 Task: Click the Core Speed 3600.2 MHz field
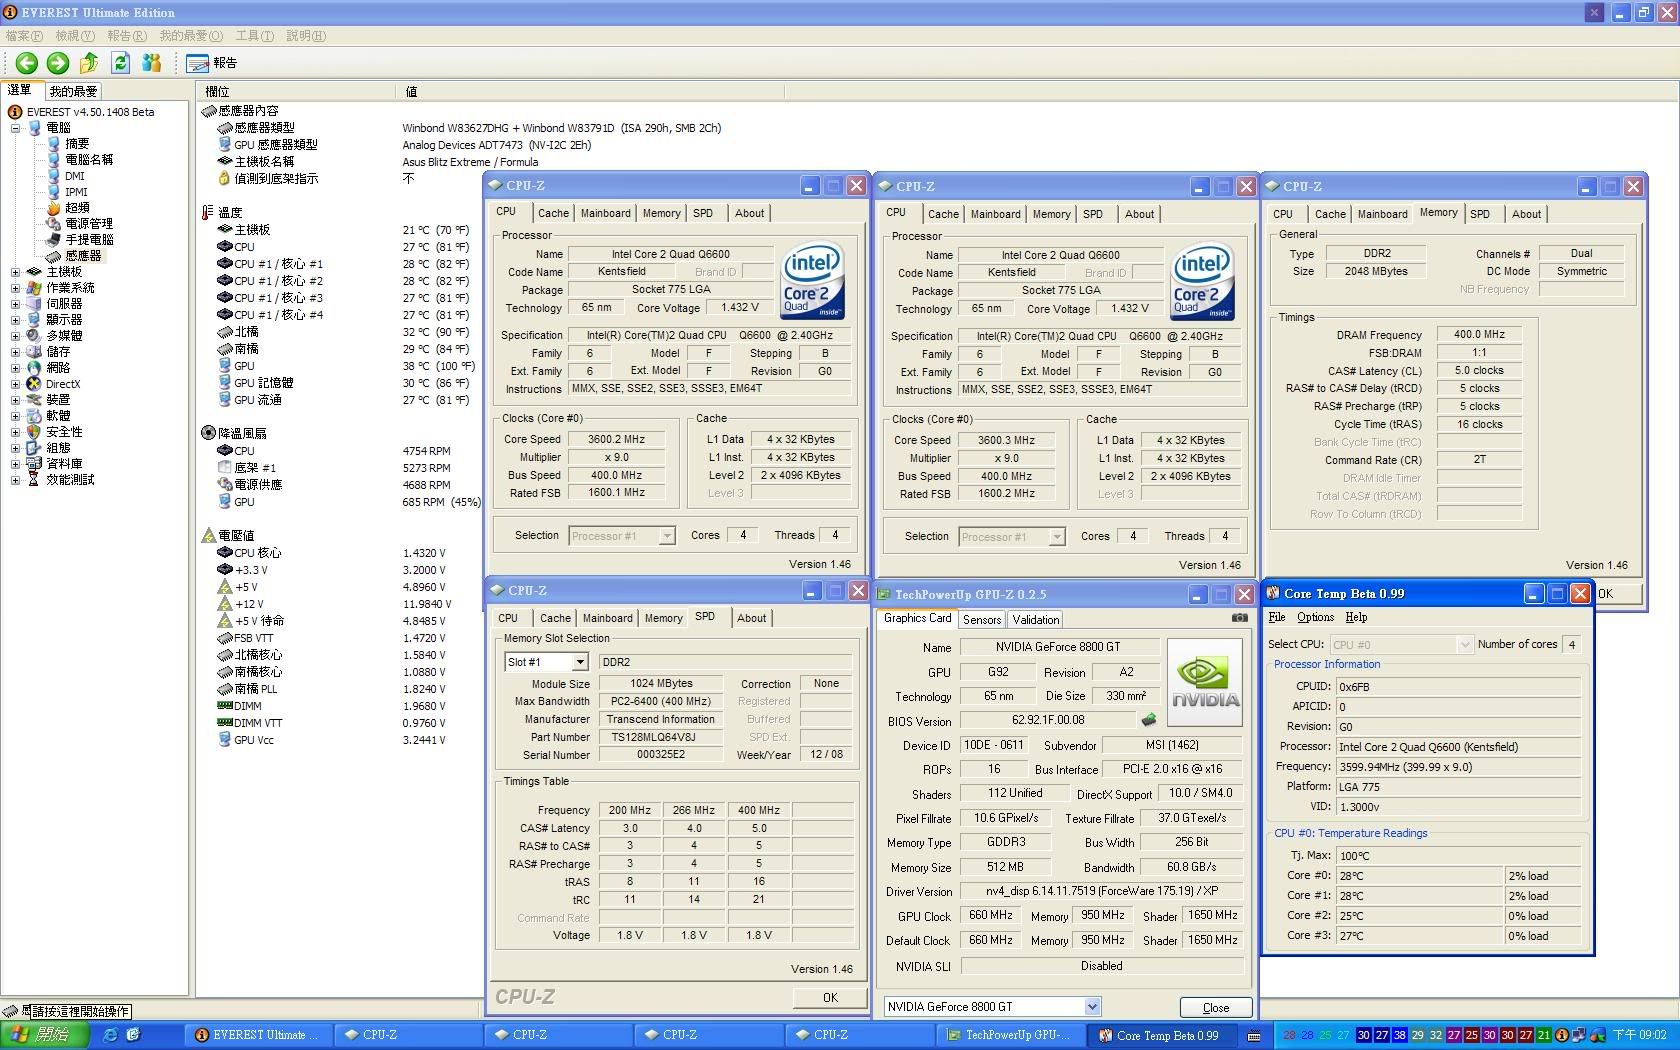pos(617,439)
